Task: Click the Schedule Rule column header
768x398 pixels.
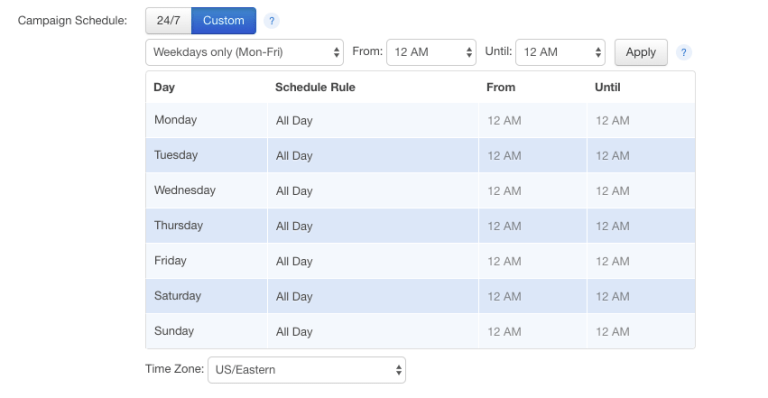Action: coord(315,87)
